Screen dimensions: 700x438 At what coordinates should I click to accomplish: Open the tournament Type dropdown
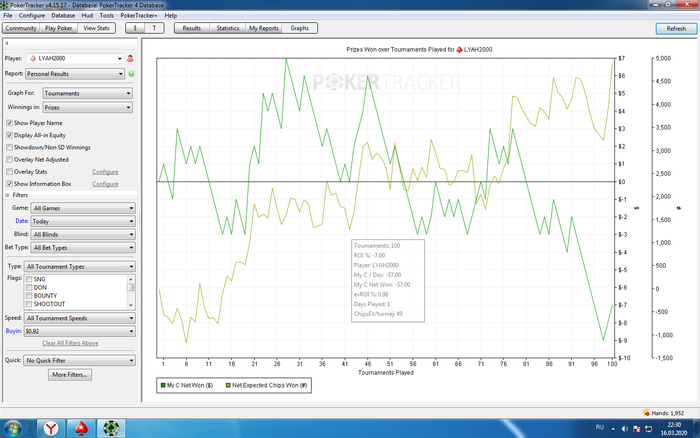(x=79, y=267)
